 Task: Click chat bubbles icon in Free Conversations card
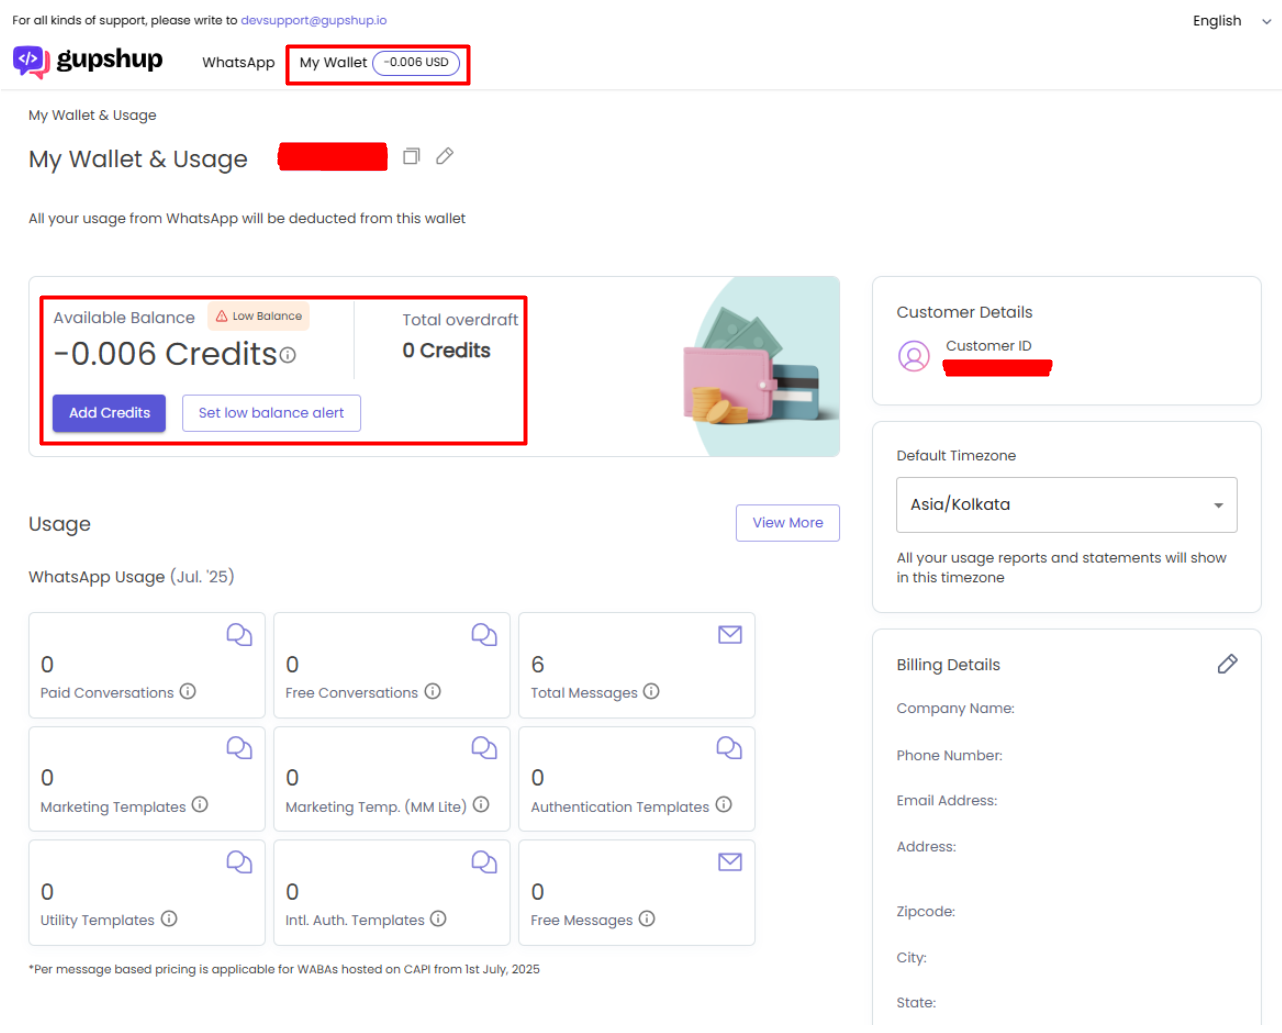tap(484, 635)
